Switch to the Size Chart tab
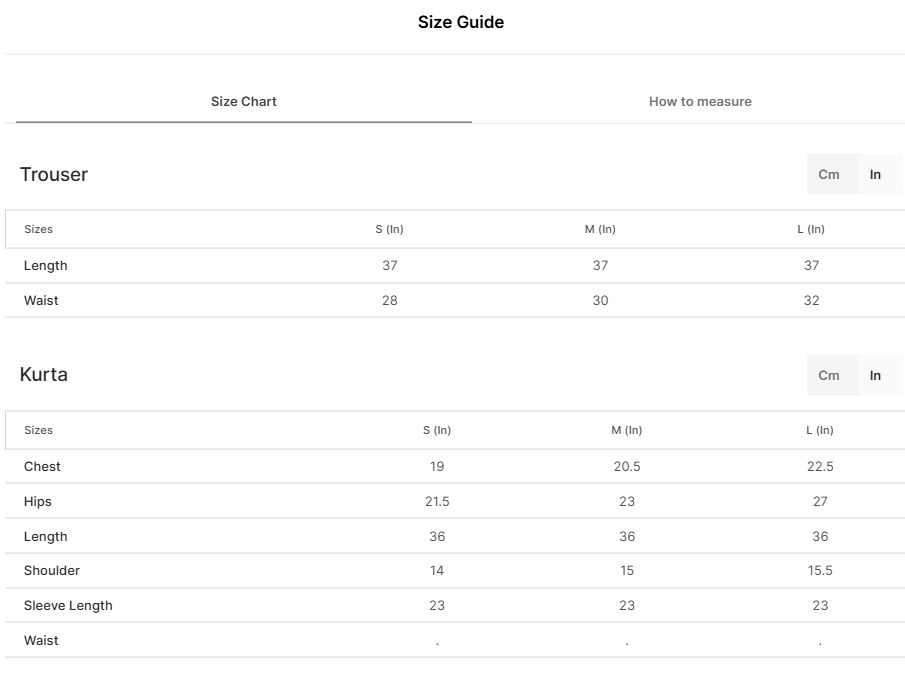This screenshot has width=905, height=687. point(244,102)
